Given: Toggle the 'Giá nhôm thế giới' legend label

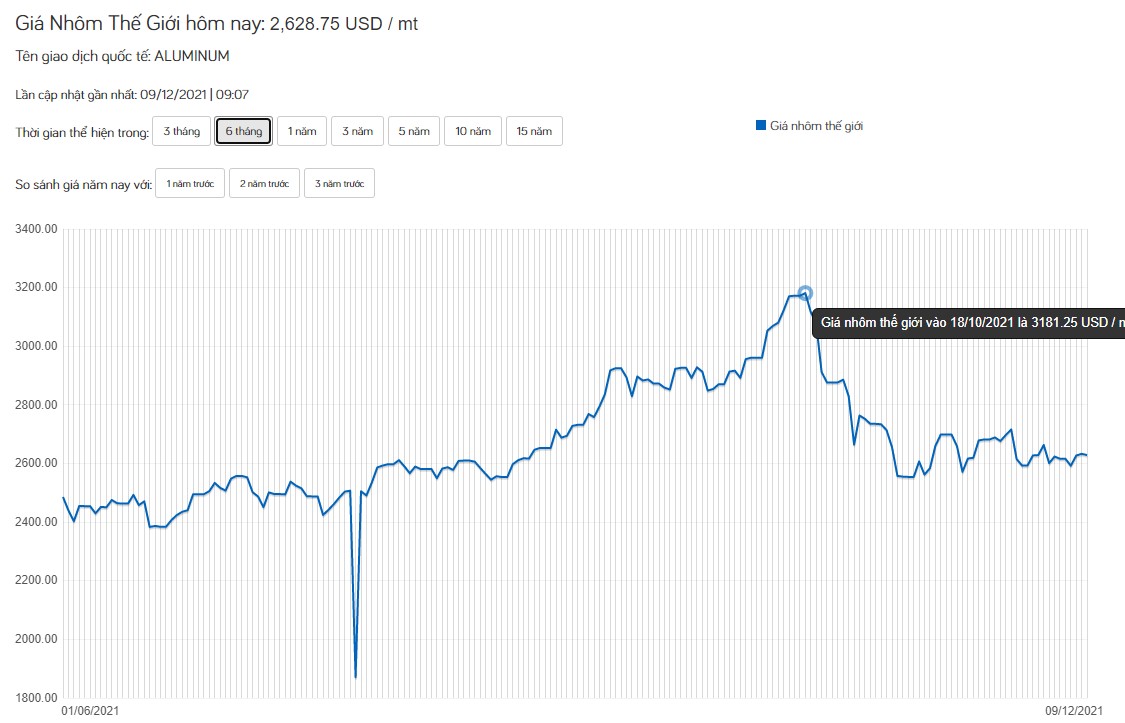Looking at the screenshot, I should [x=816, y=126].
